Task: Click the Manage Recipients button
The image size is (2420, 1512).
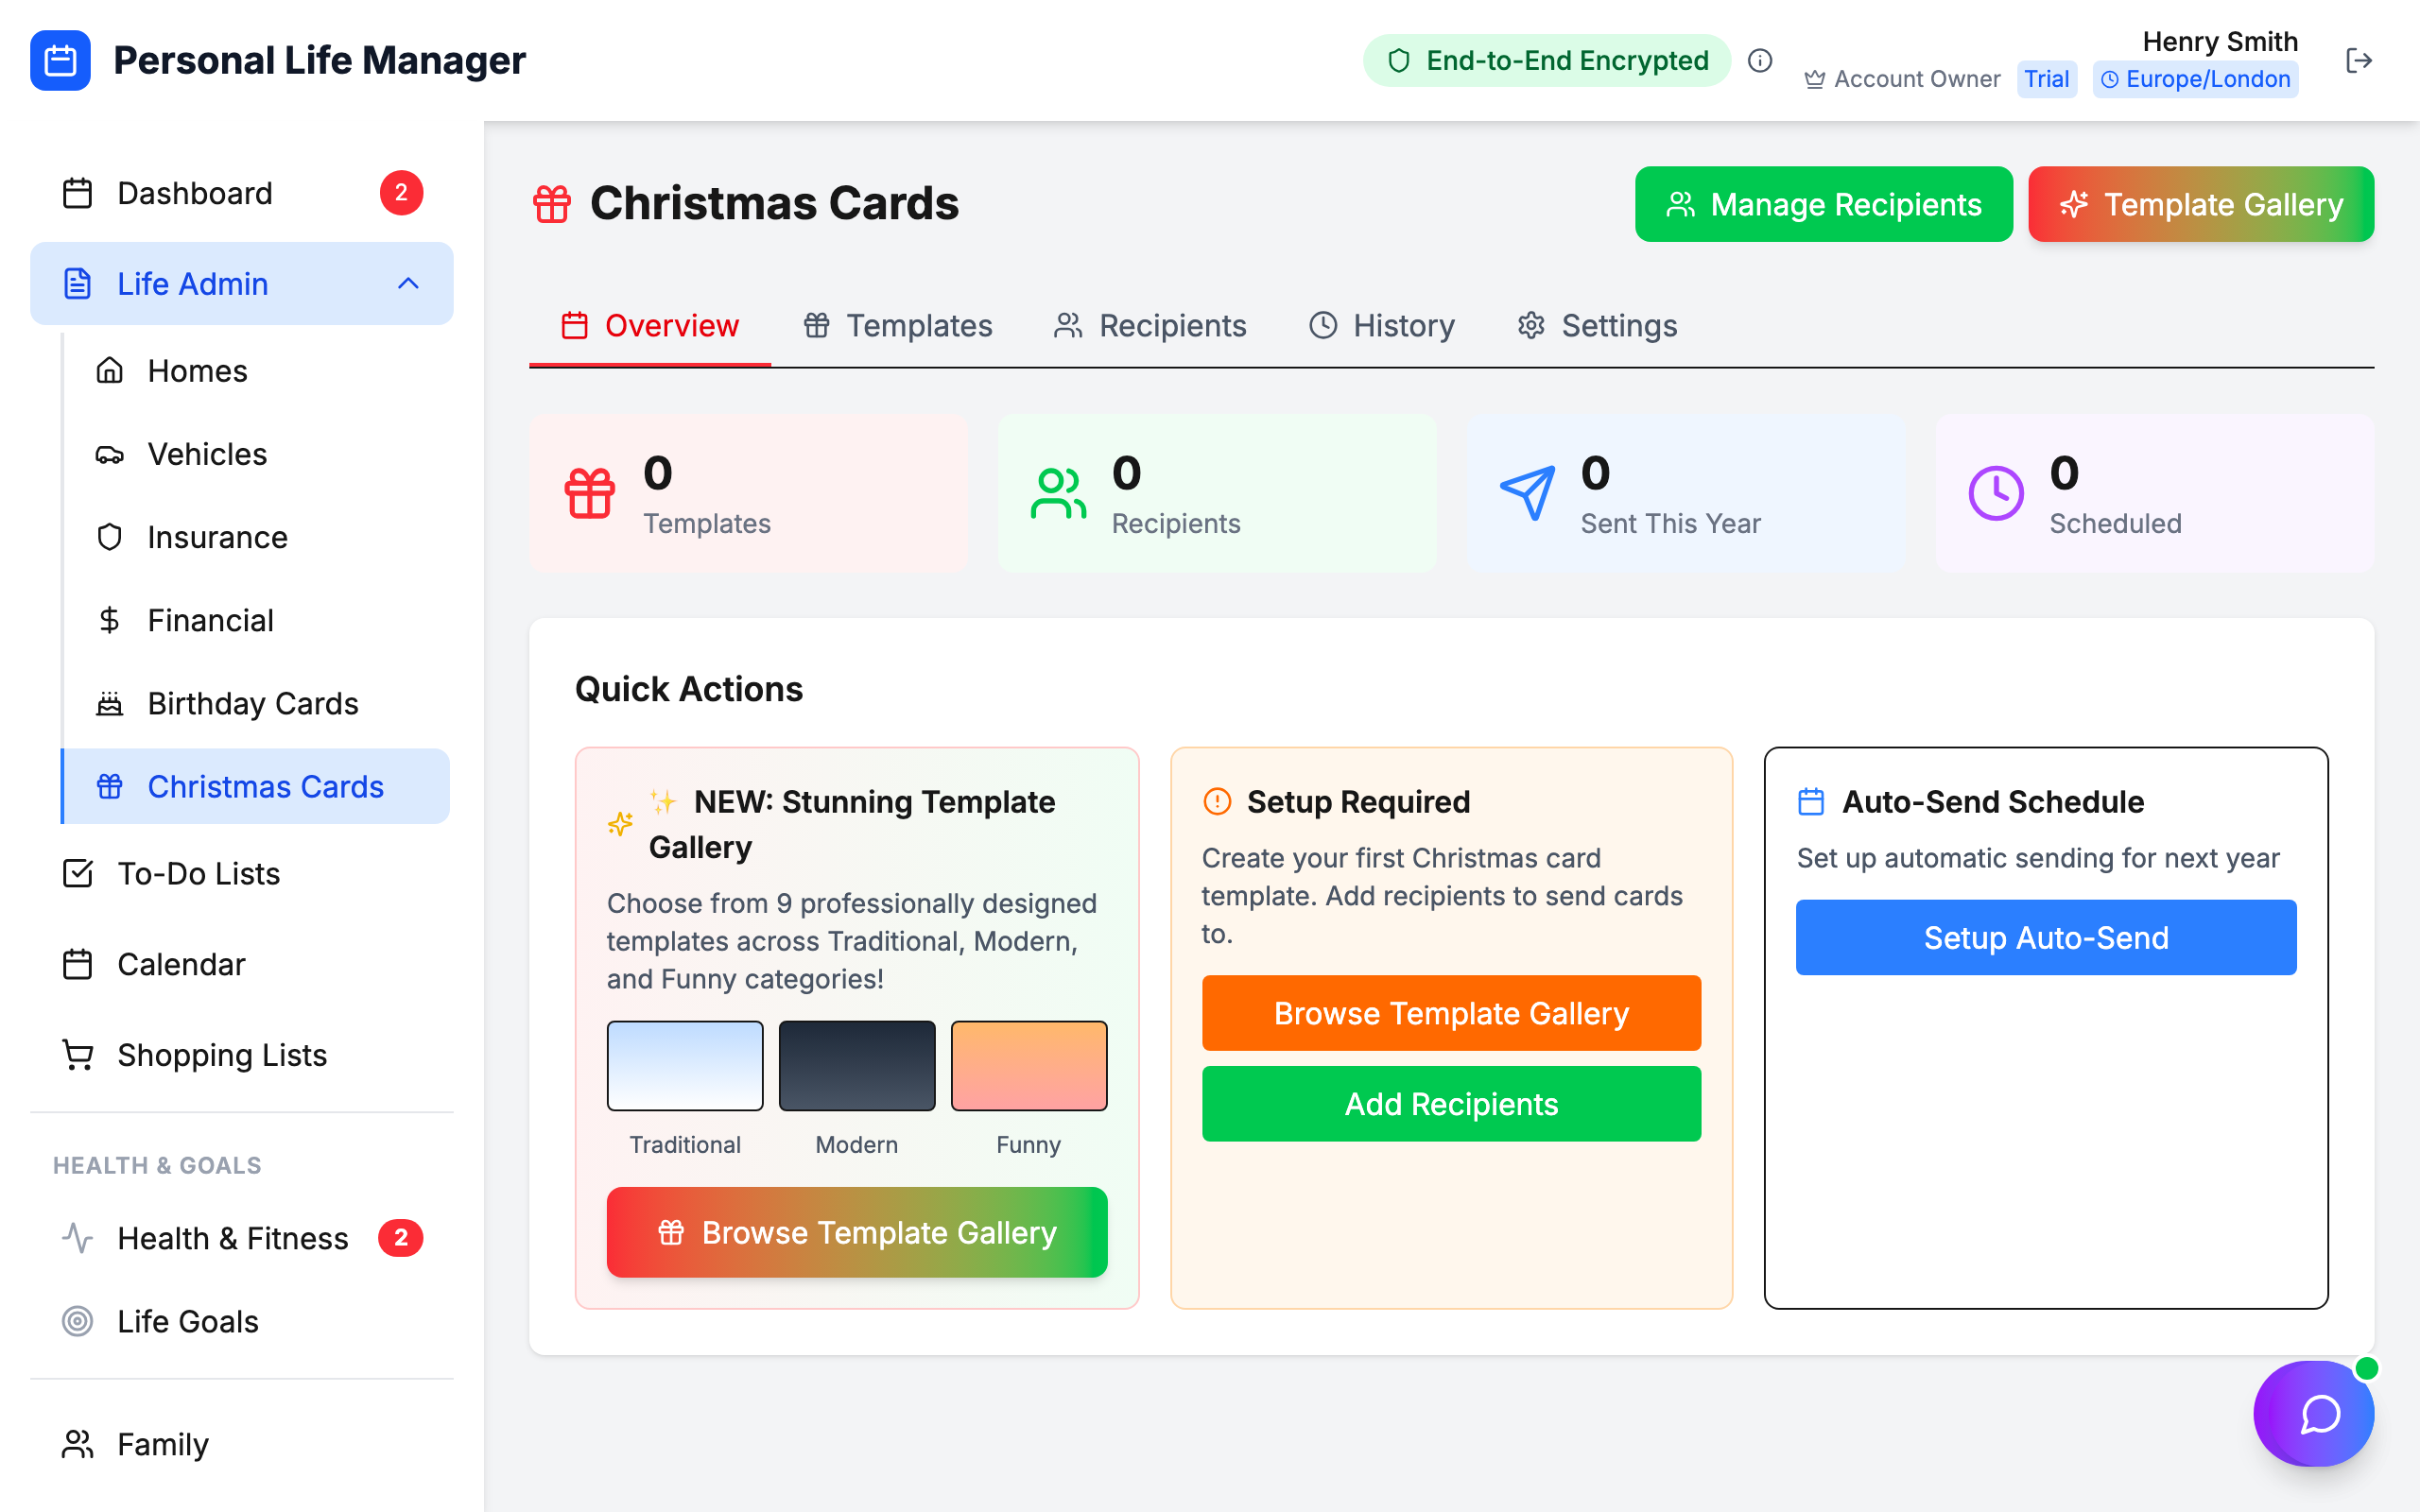Action: coord(1823,204)
